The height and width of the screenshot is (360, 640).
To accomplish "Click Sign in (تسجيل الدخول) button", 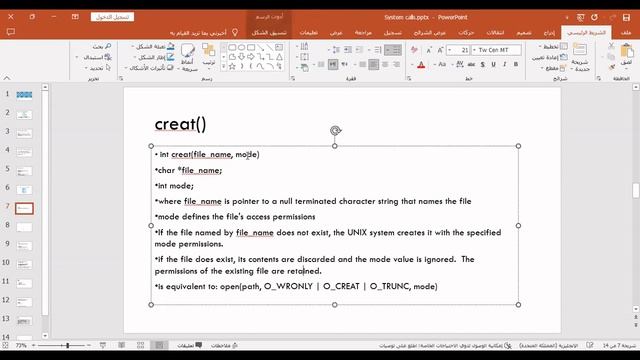I will point(112,17).
